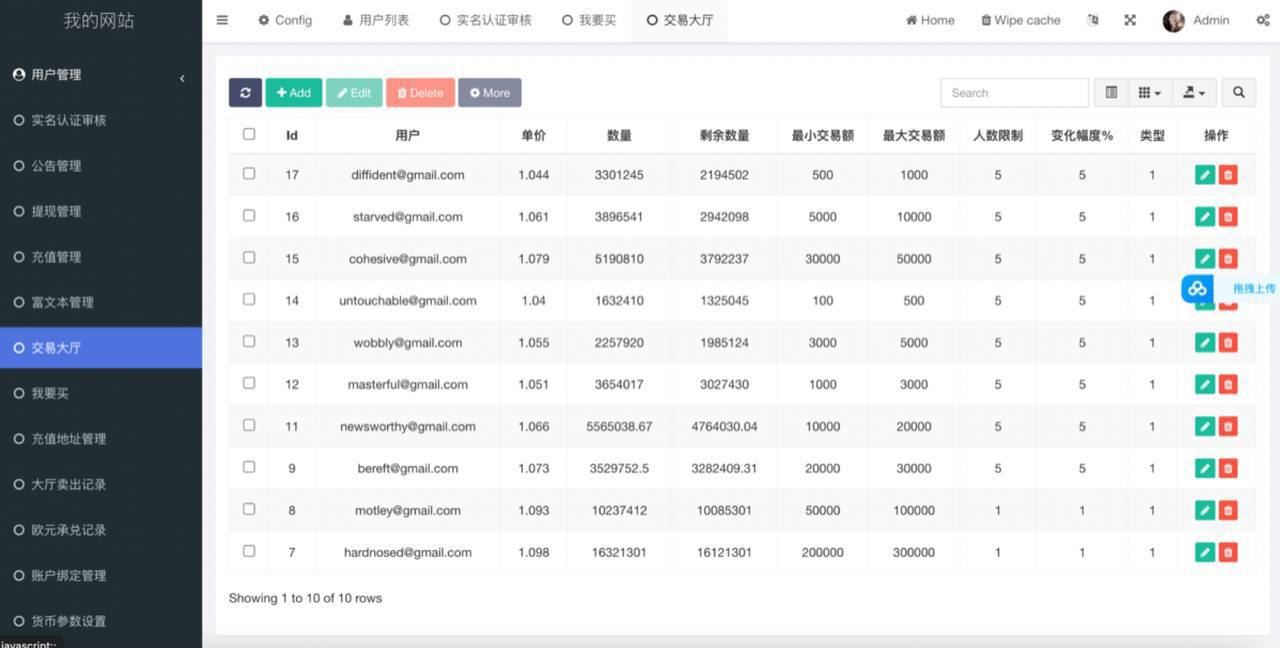Edit row with masterful@gmail.com
The width and height of the screenshot is (1280, 648).
(x=1205, y=385)
